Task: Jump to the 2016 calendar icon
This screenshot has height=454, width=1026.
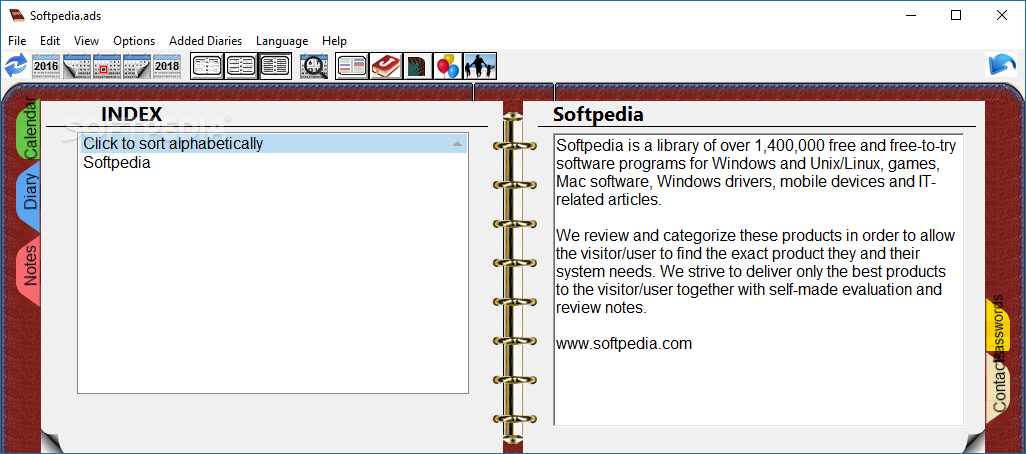Action: (x=46, y=66)
